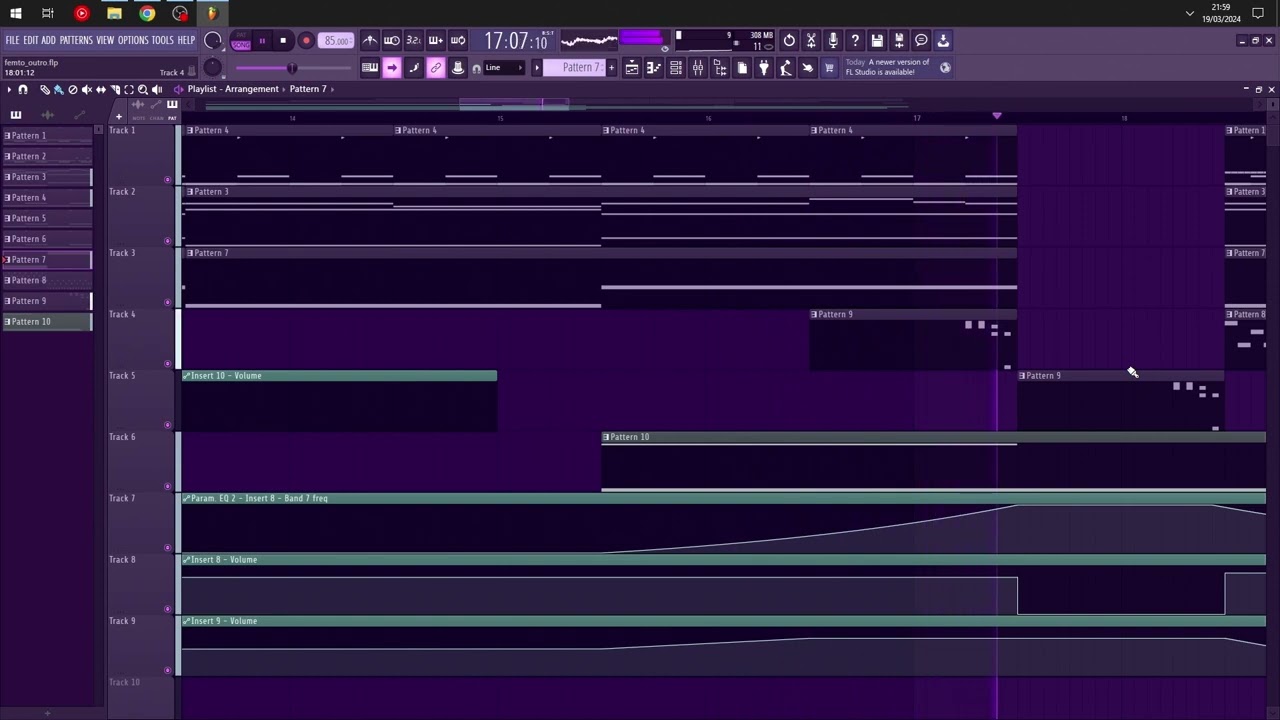
Task: Toggle the note/piano stamp toolbar button
Action: click(x=457, y=68)
